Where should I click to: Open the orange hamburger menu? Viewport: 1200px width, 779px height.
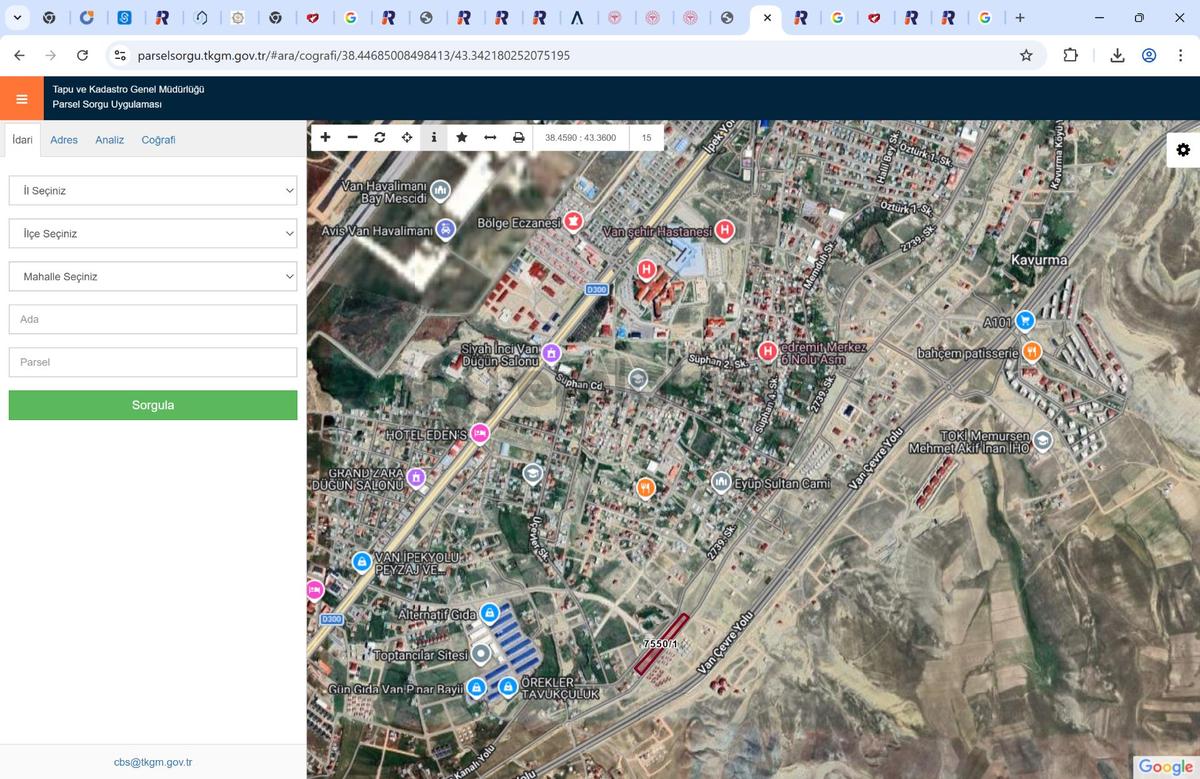point(21,98)
